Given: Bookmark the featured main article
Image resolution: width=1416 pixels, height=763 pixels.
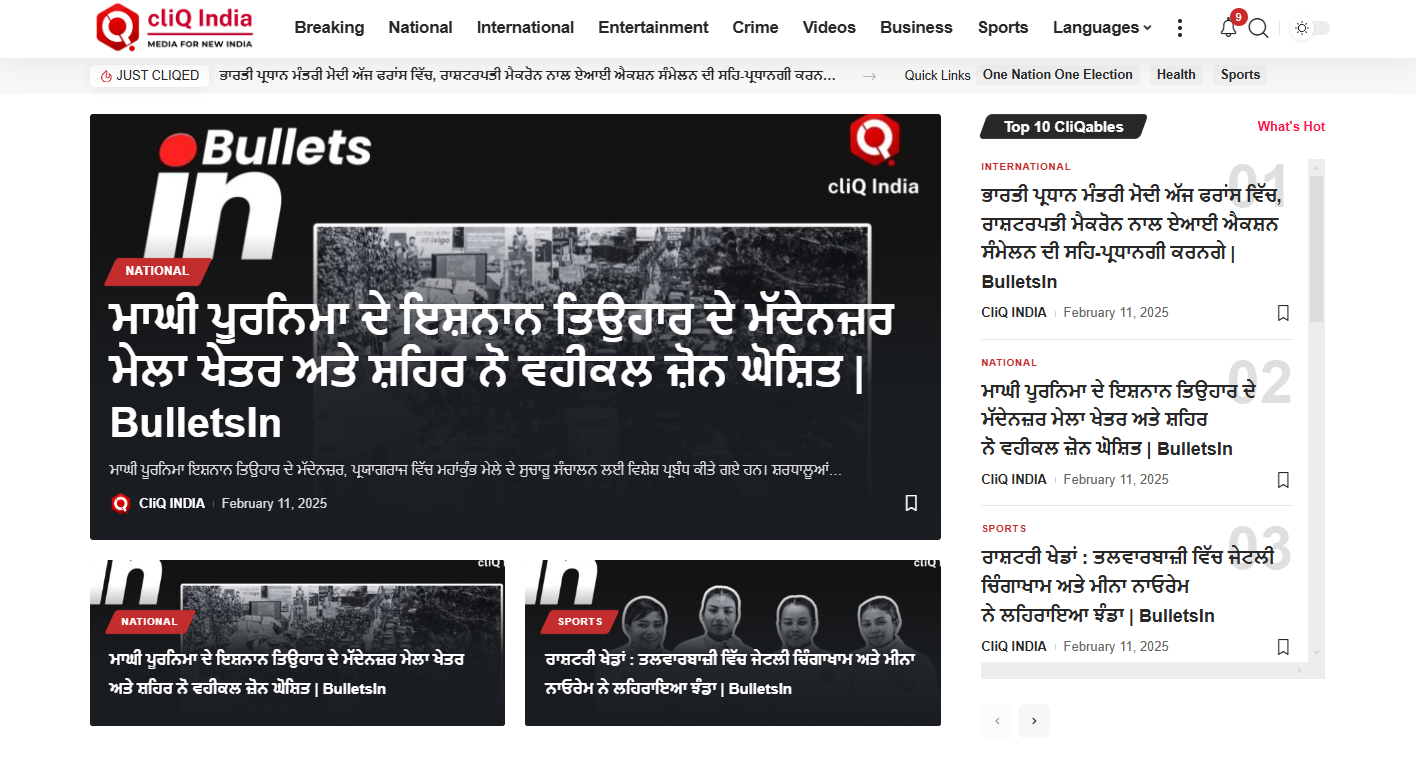Looking at the screenshot, I should 911,503.
